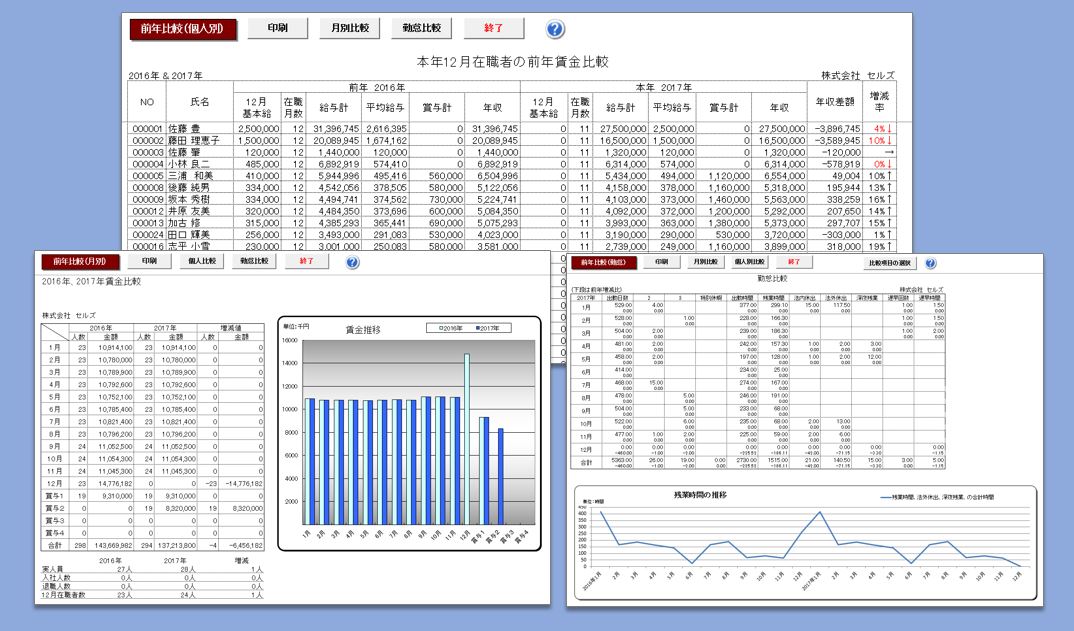Click the help icon in the monthly comparison window

pyautogui.click(x=352, y=262)
